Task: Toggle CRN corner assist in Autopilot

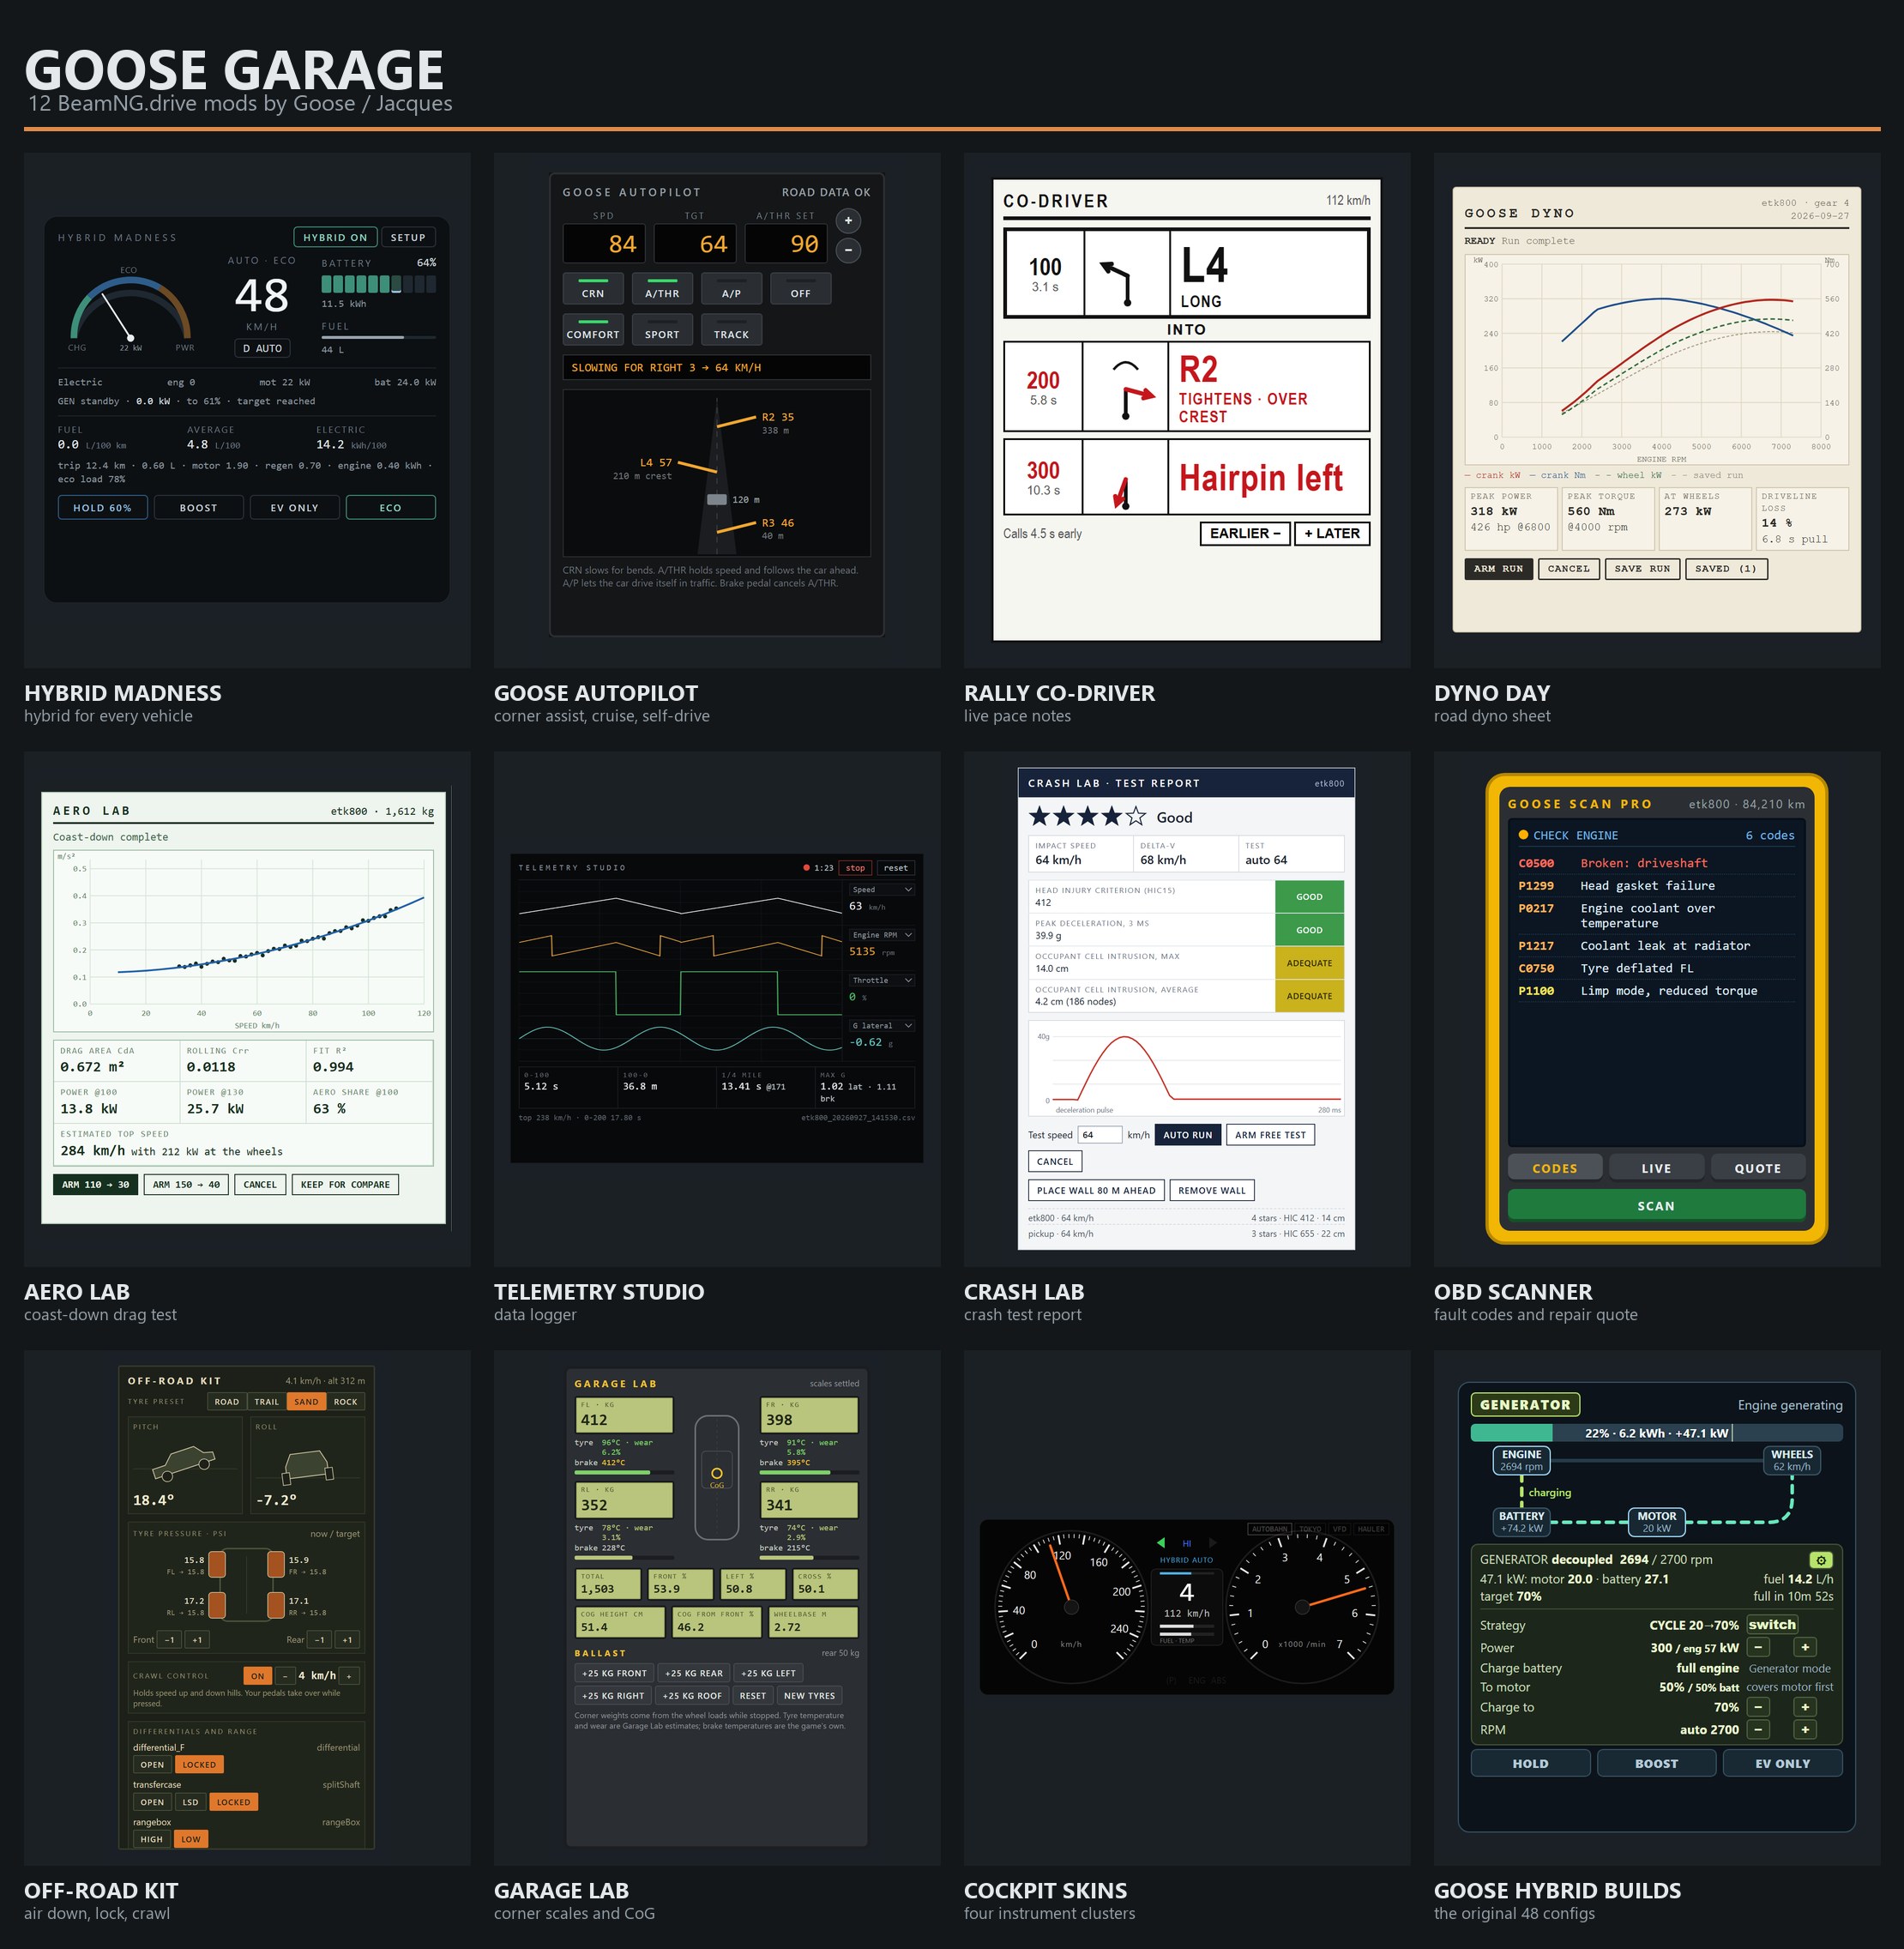Action: coord(593,289)
